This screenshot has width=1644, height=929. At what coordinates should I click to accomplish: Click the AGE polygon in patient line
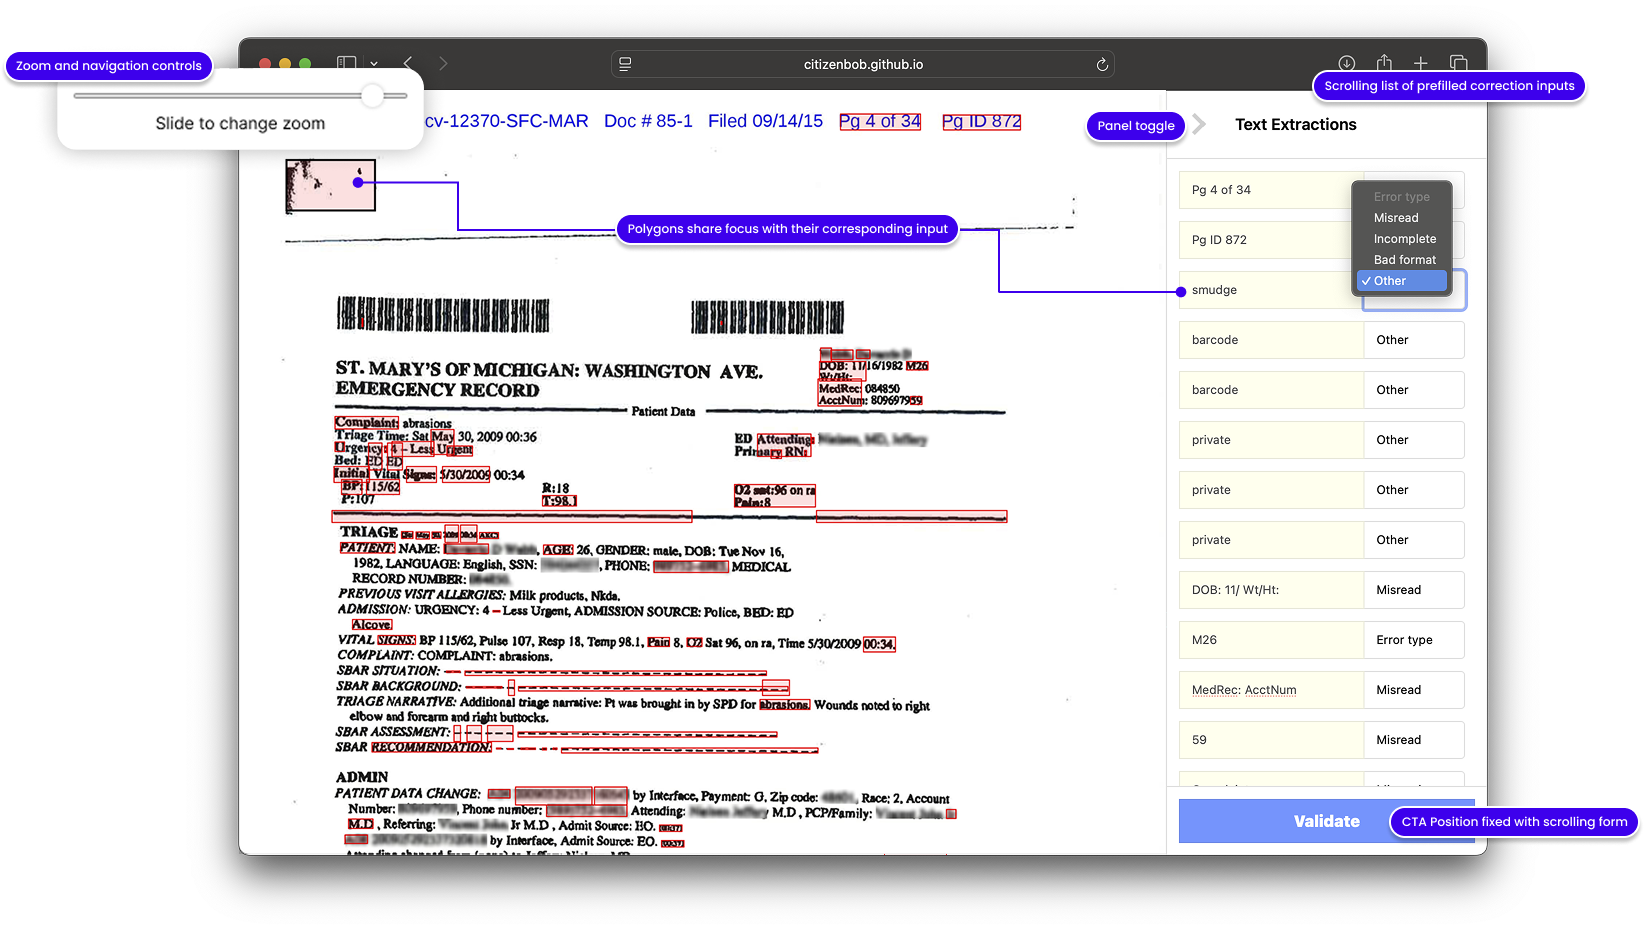pyautogui.click(x=558, y=550)
